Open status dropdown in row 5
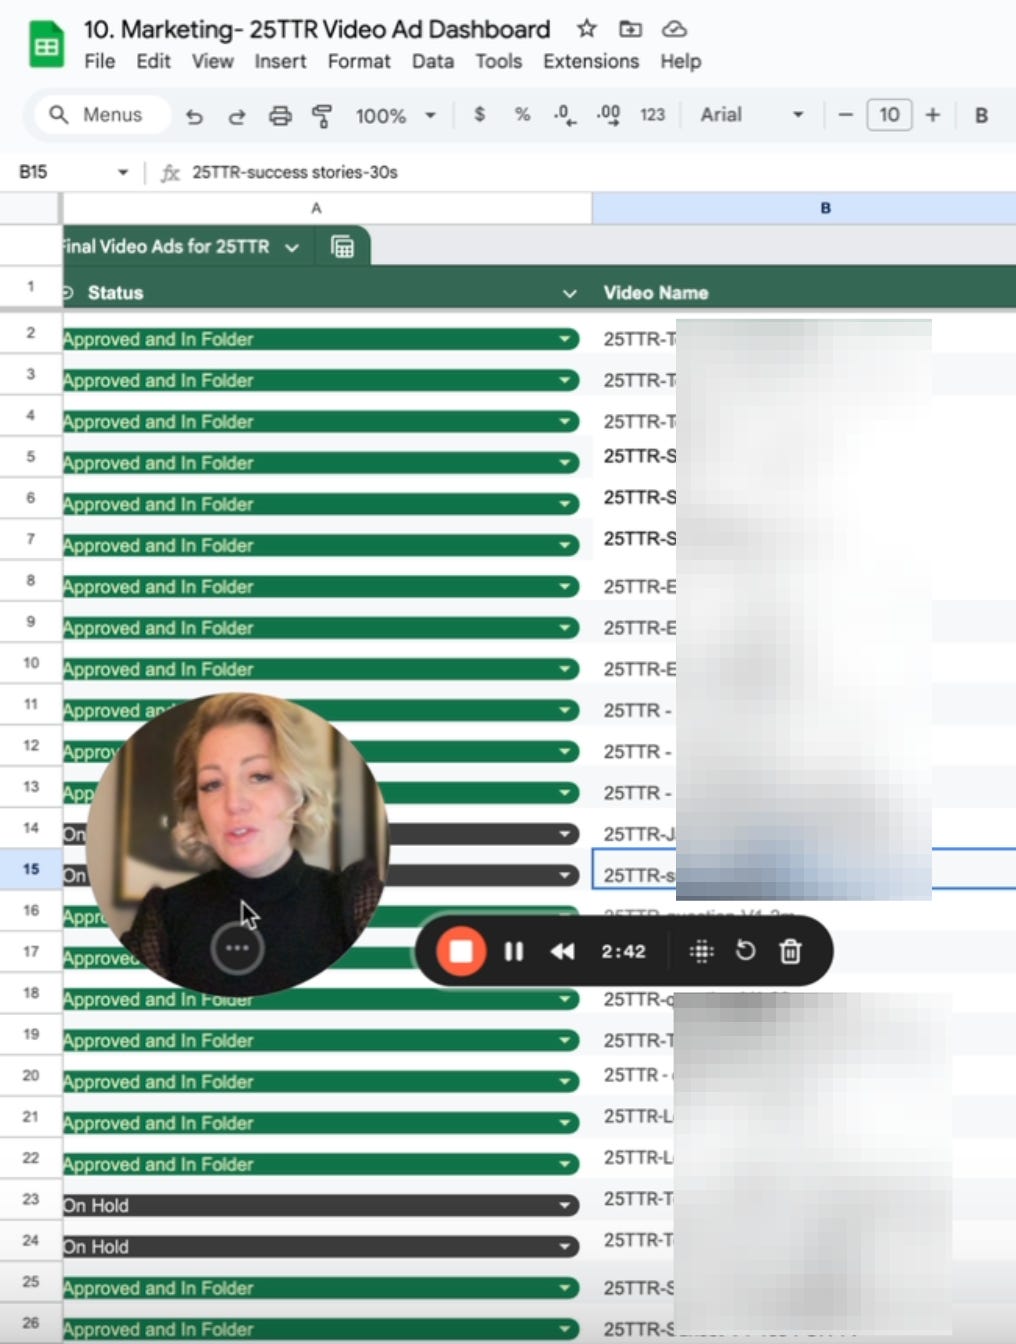This screenshot has height=1344, width=1016. 566,463
